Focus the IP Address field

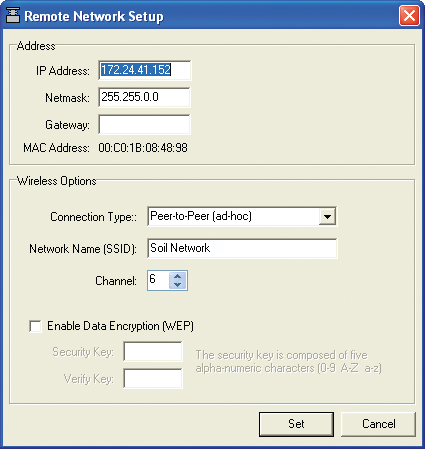[144, 70]
